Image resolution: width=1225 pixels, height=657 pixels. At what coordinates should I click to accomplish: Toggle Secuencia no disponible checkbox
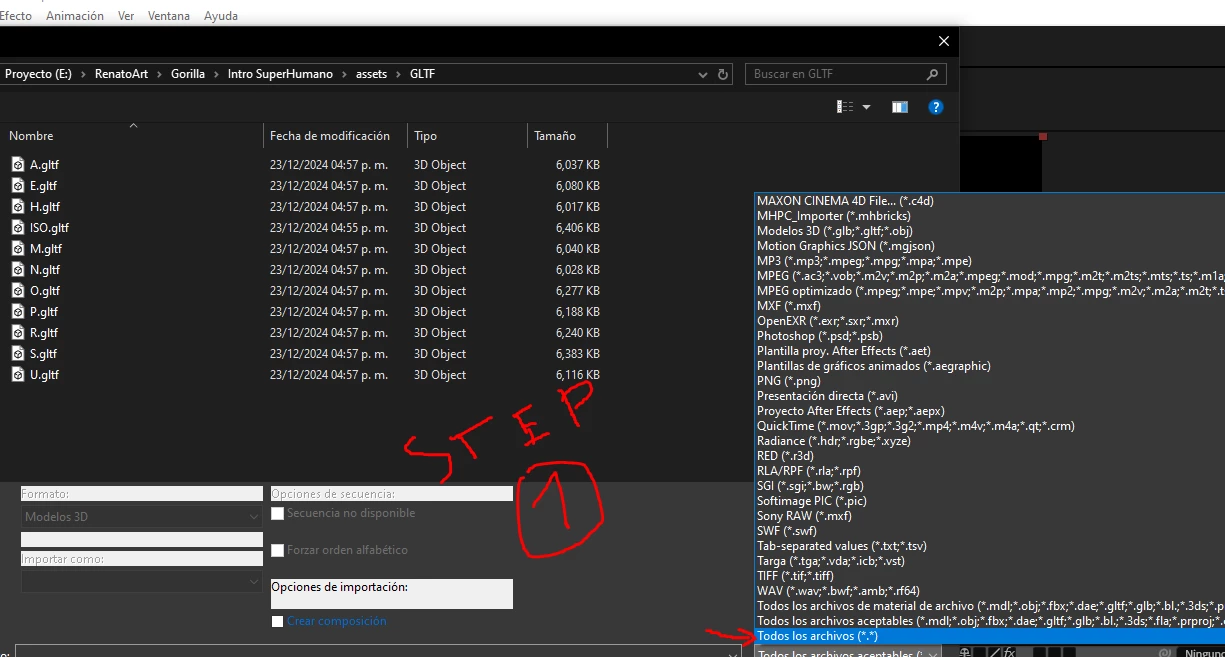[278, 513]
